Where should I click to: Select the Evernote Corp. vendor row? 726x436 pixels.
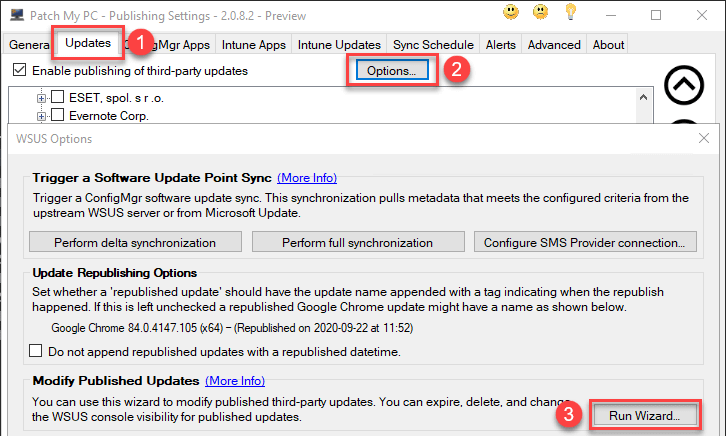[109, 115]
